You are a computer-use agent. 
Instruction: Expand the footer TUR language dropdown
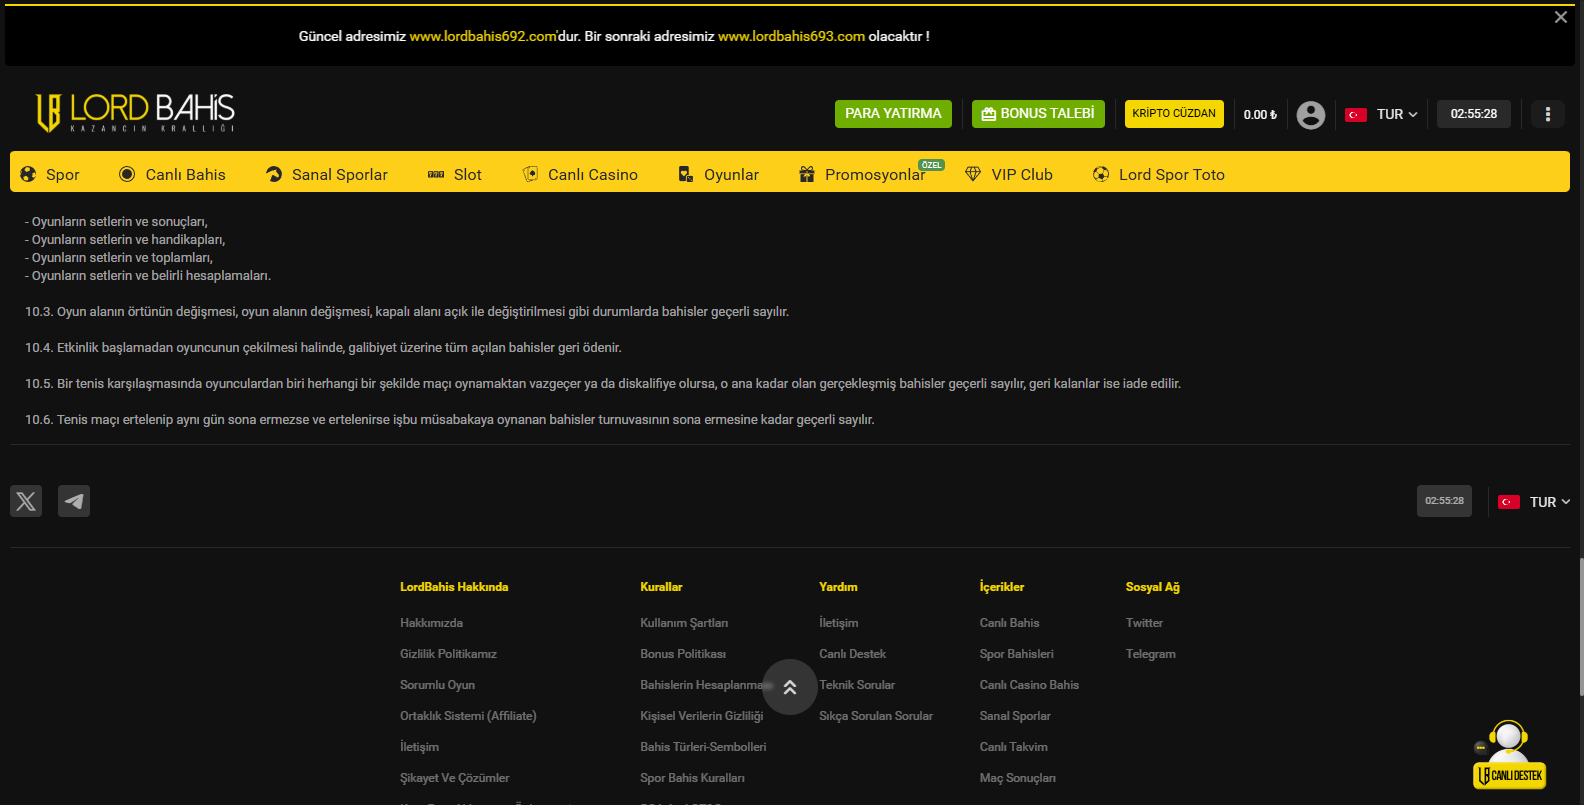[x=1550, y=502]
